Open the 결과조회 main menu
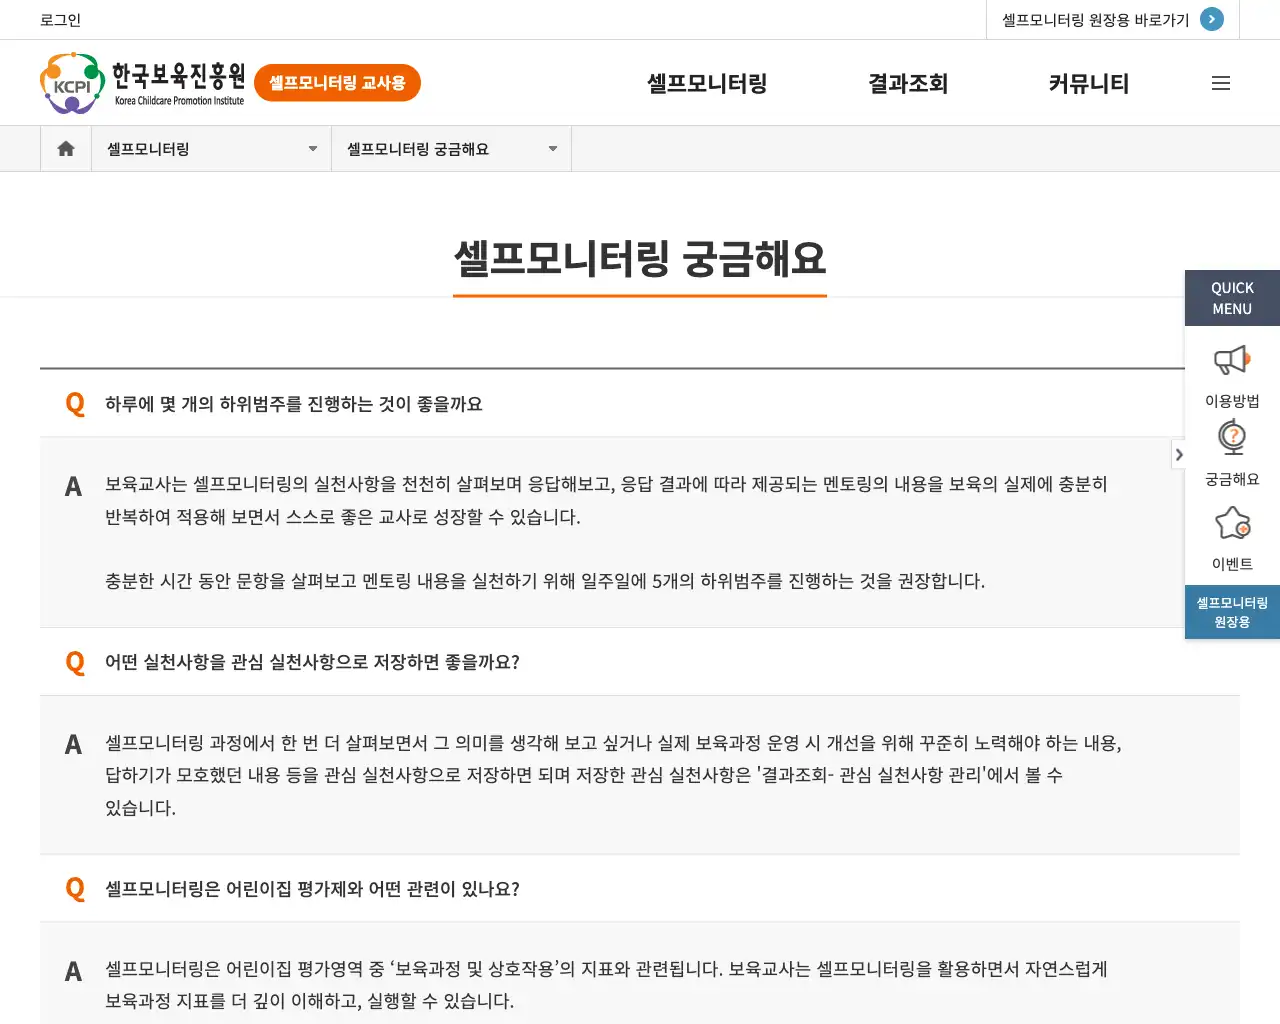Image resolution: width=1280 pixels, height=1024 pixels. click(908, 84)
